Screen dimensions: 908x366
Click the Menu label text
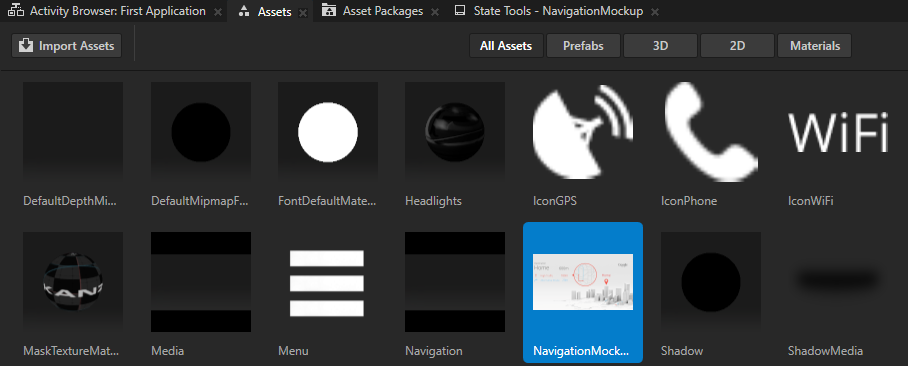[x=294, y=351]
